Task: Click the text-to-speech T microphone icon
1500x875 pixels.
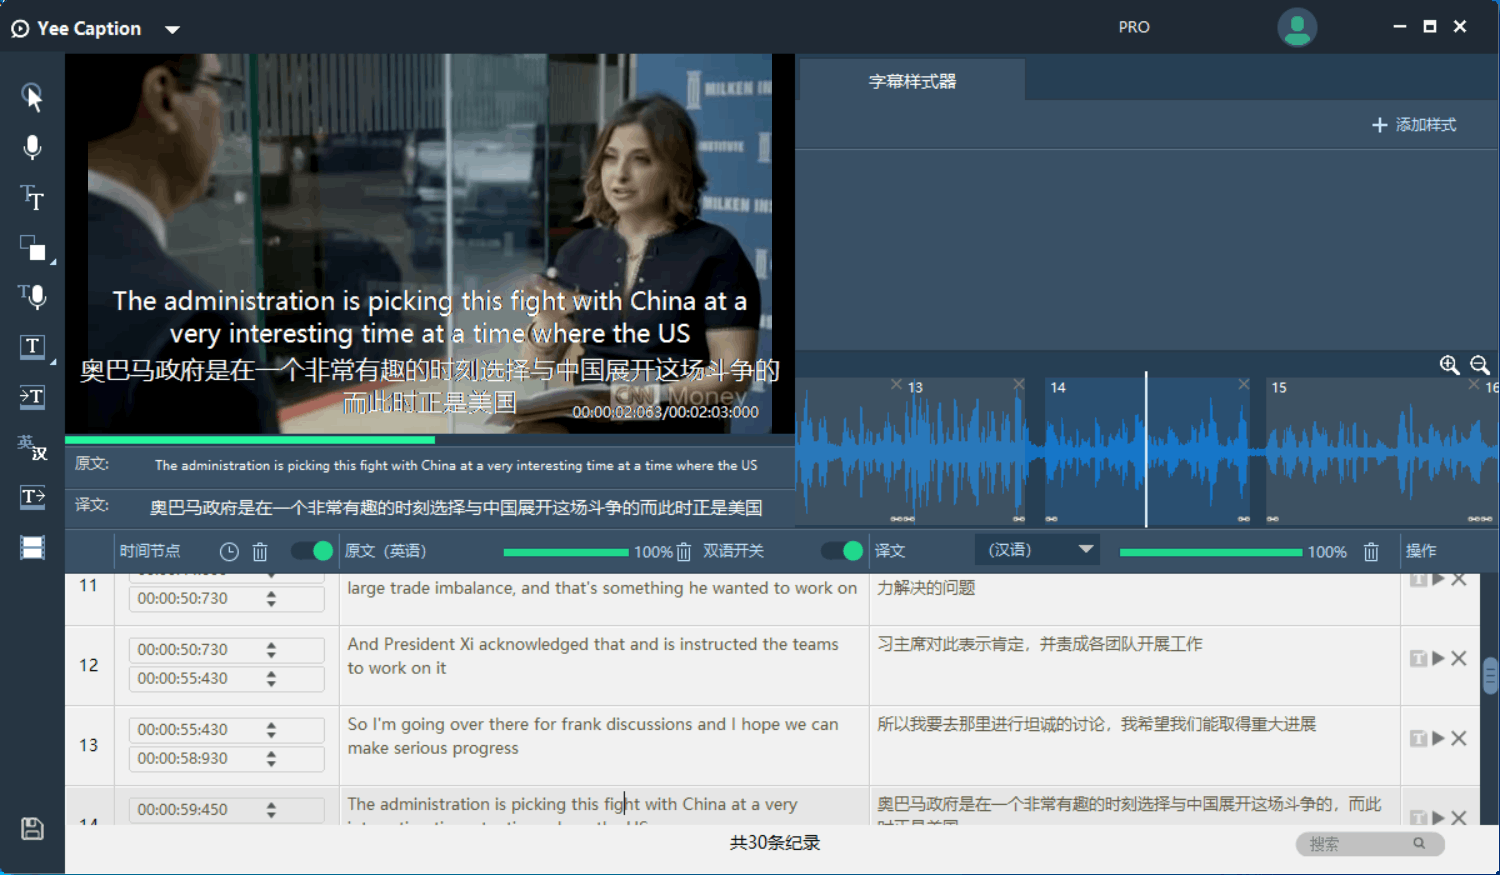Action: click(x=33, y=296)
